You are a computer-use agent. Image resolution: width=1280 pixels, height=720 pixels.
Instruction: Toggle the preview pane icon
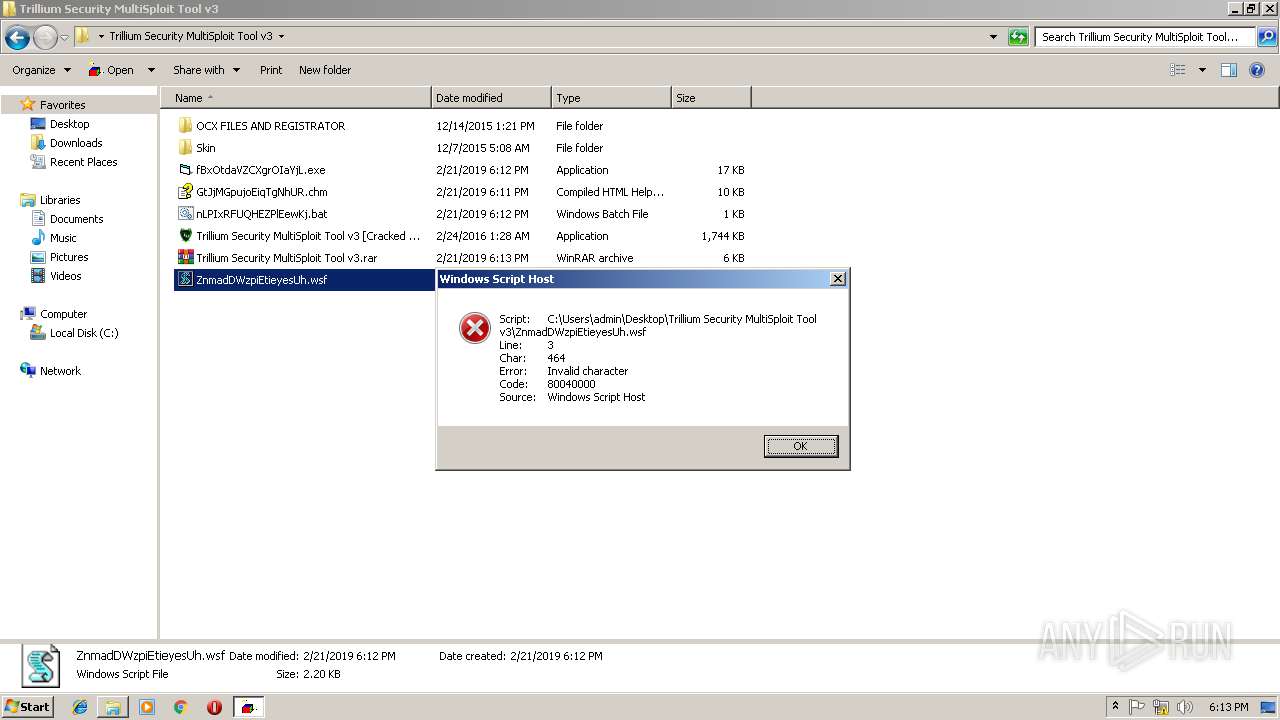(1229, 70)
